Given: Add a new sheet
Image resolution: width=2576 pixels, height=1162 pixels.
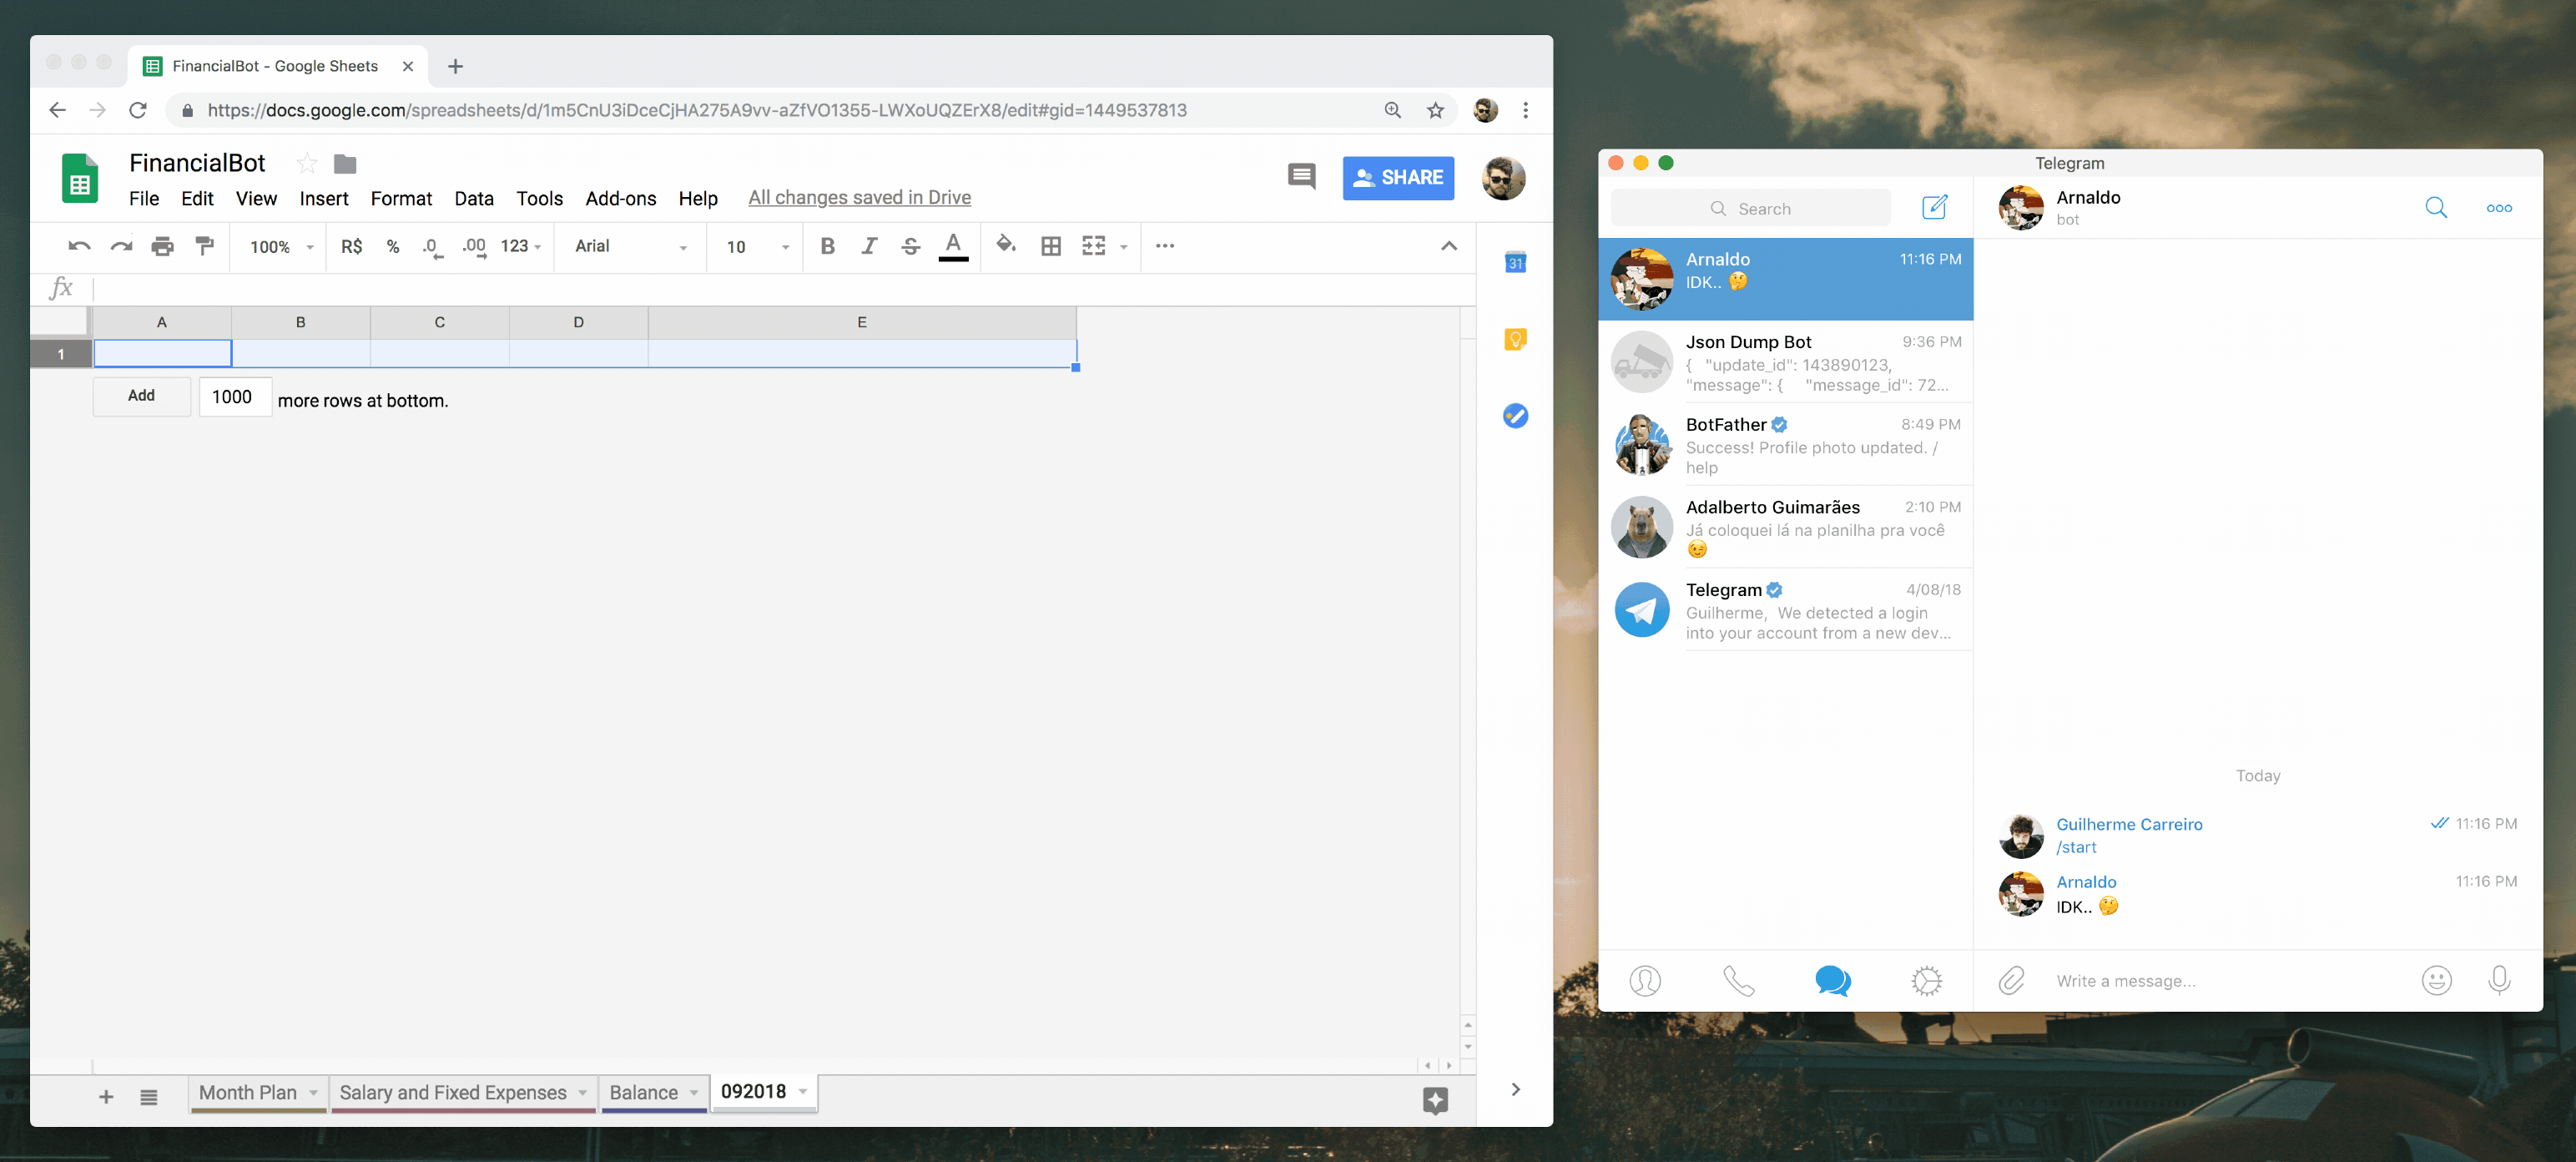Looking at the screenshot, I should 106,1097.
